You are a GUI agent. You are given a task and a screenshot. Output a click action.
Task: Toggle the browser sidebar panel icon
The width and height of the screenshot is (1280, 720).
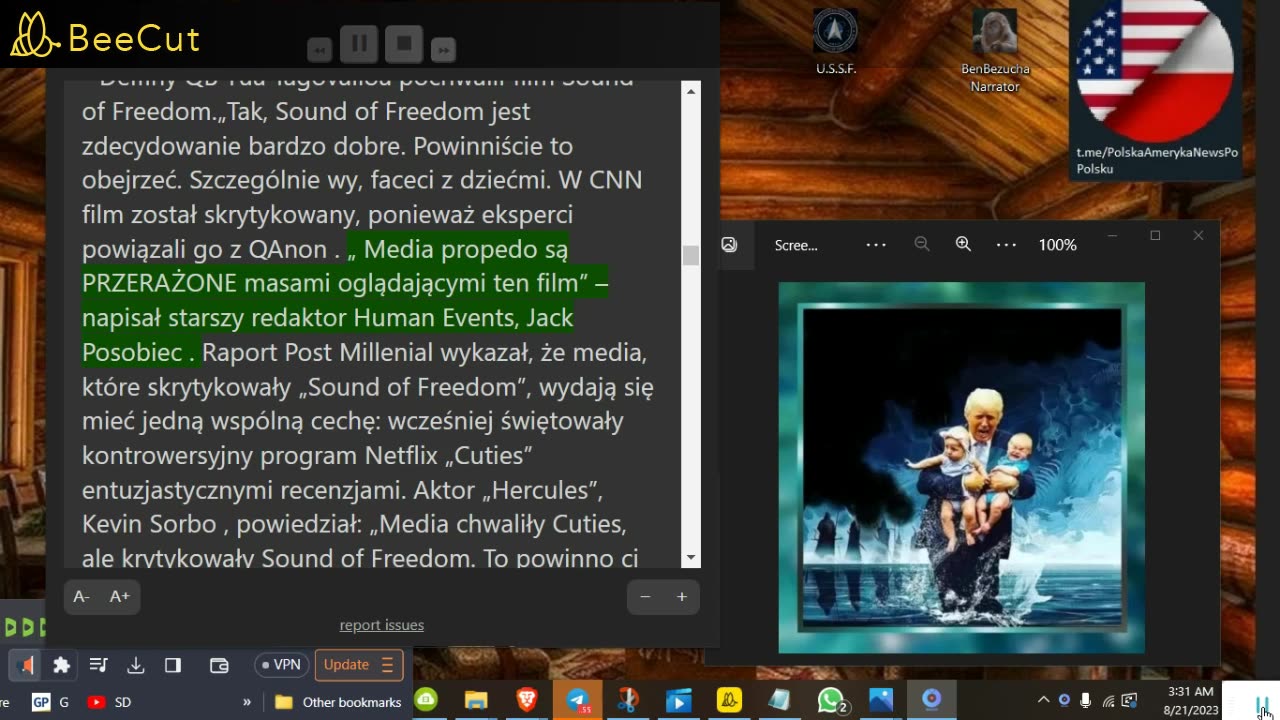173,665
